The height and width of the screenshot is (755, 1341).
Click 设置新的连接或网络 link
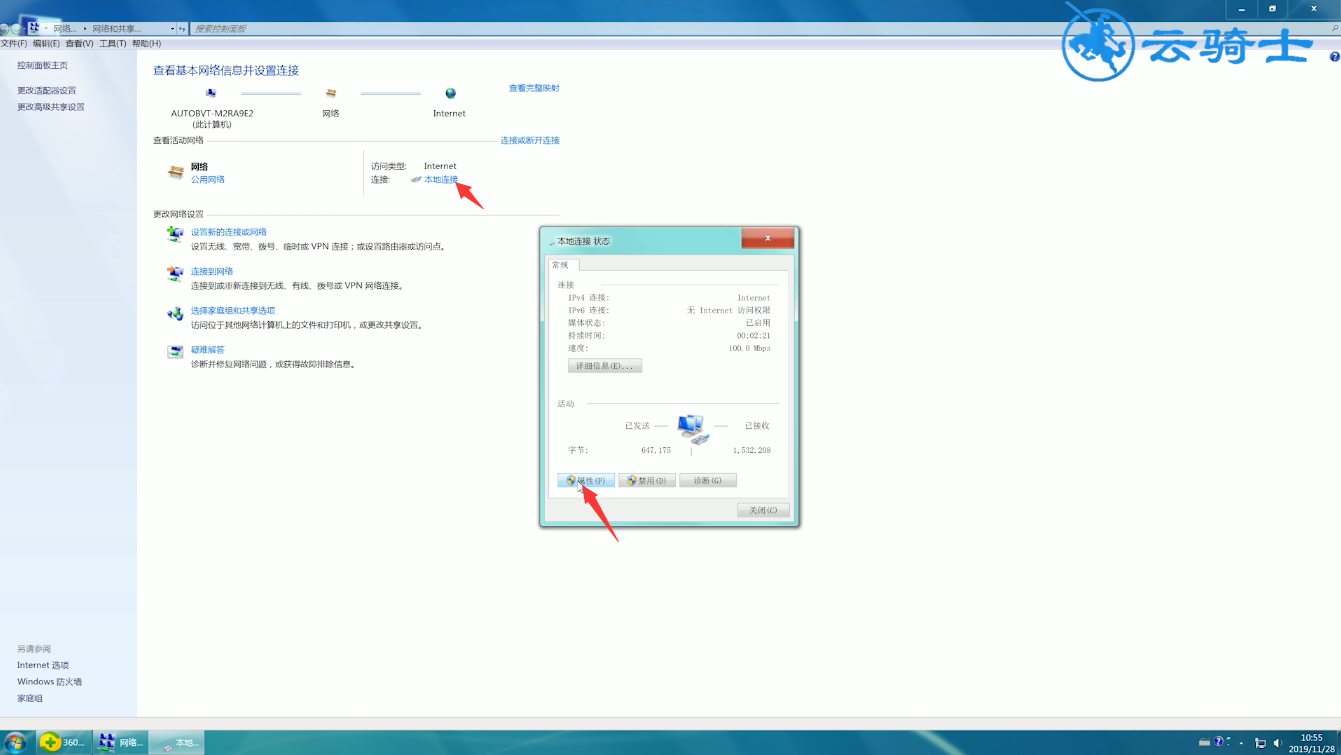tap(229, 232)
